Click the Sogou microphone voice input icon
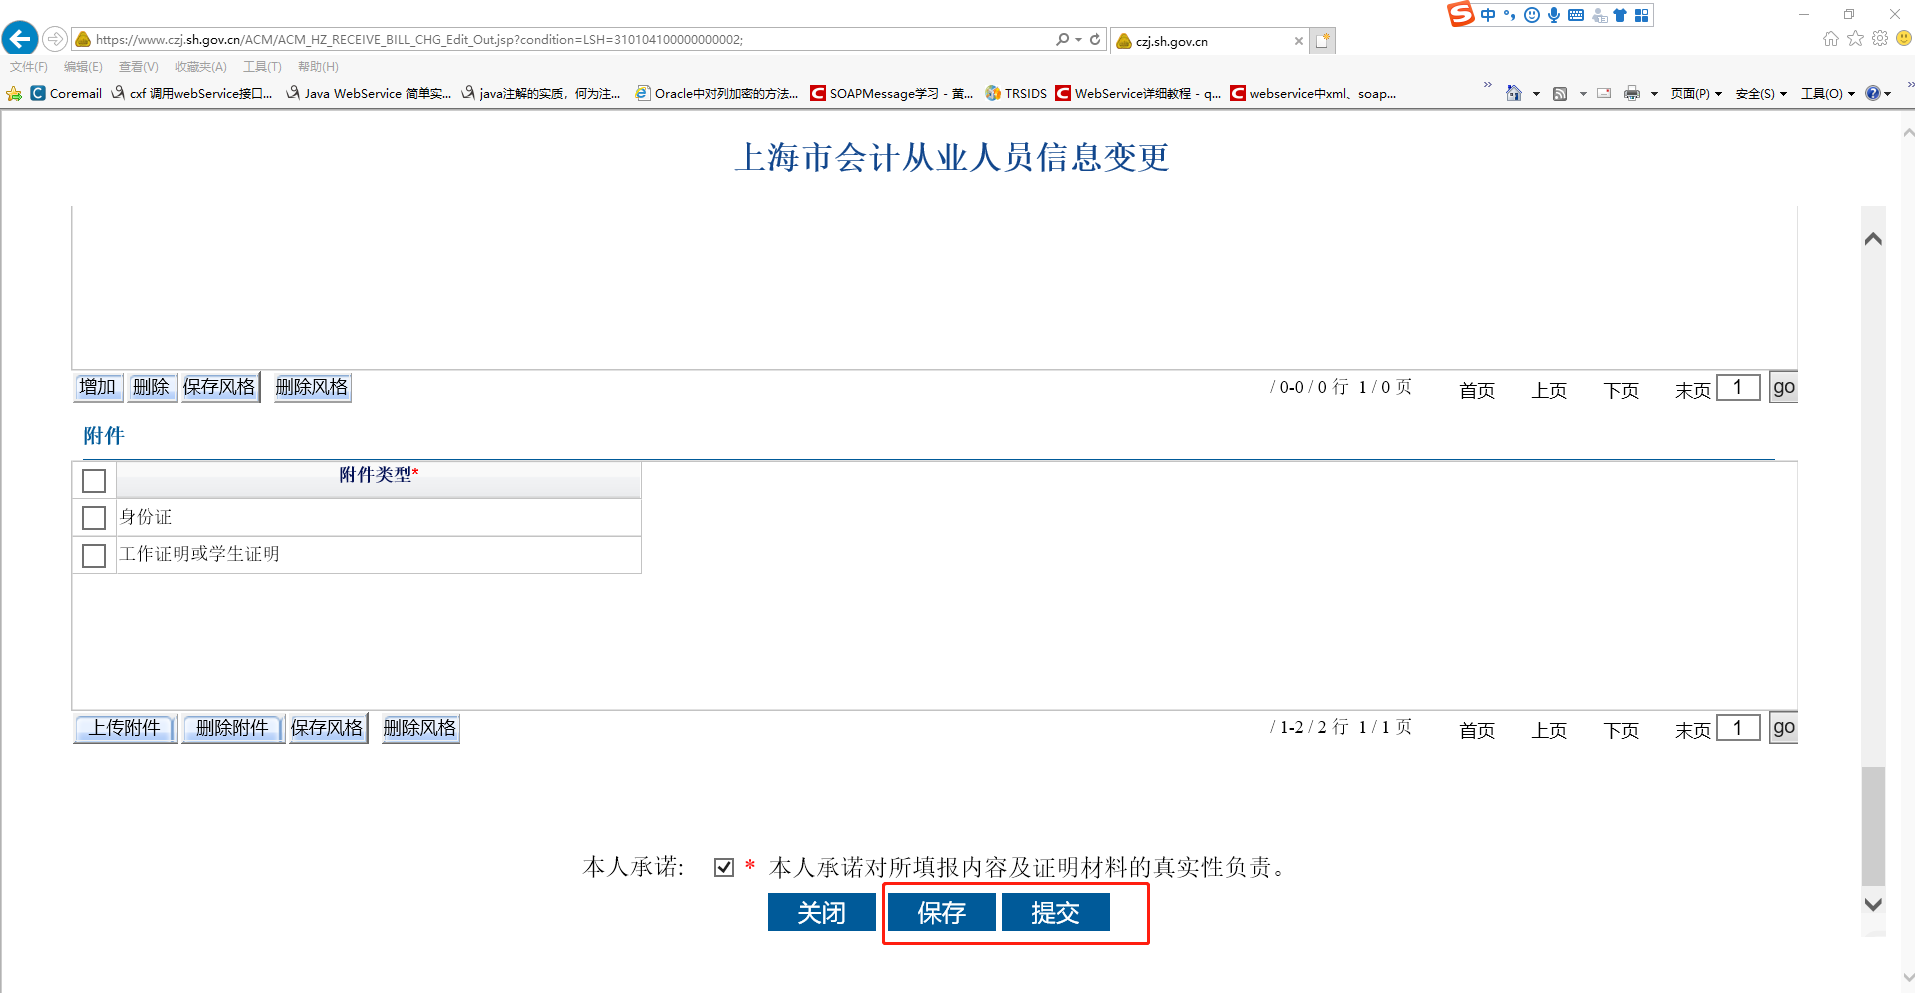Image resolution: width=1915 pixels, height=993 pixels. 1553,15
